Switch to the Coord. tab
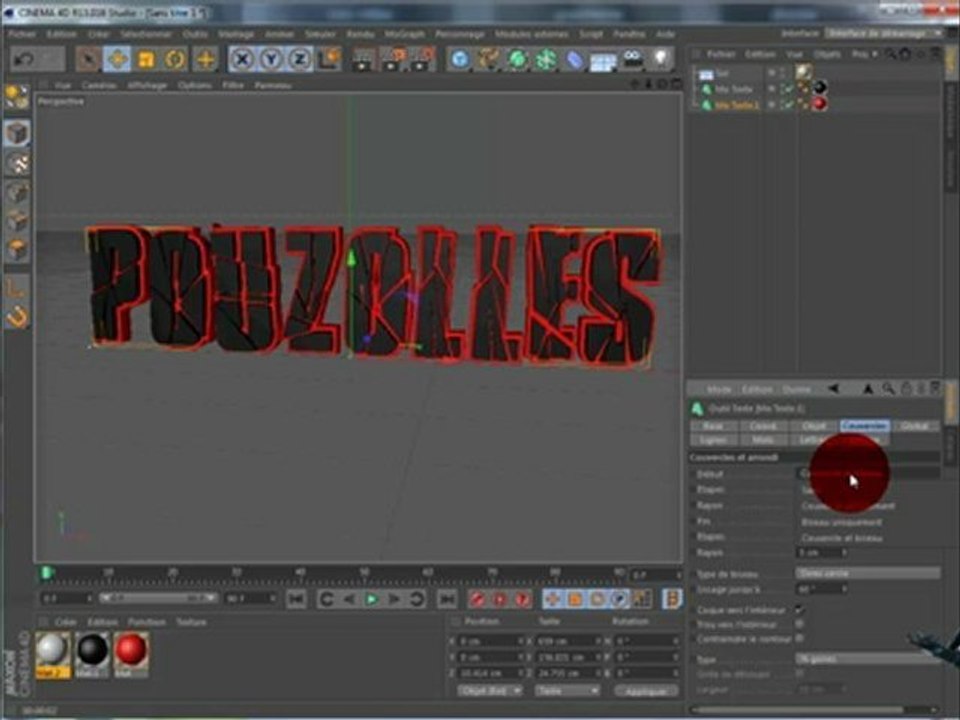 (x=763, y=426)
